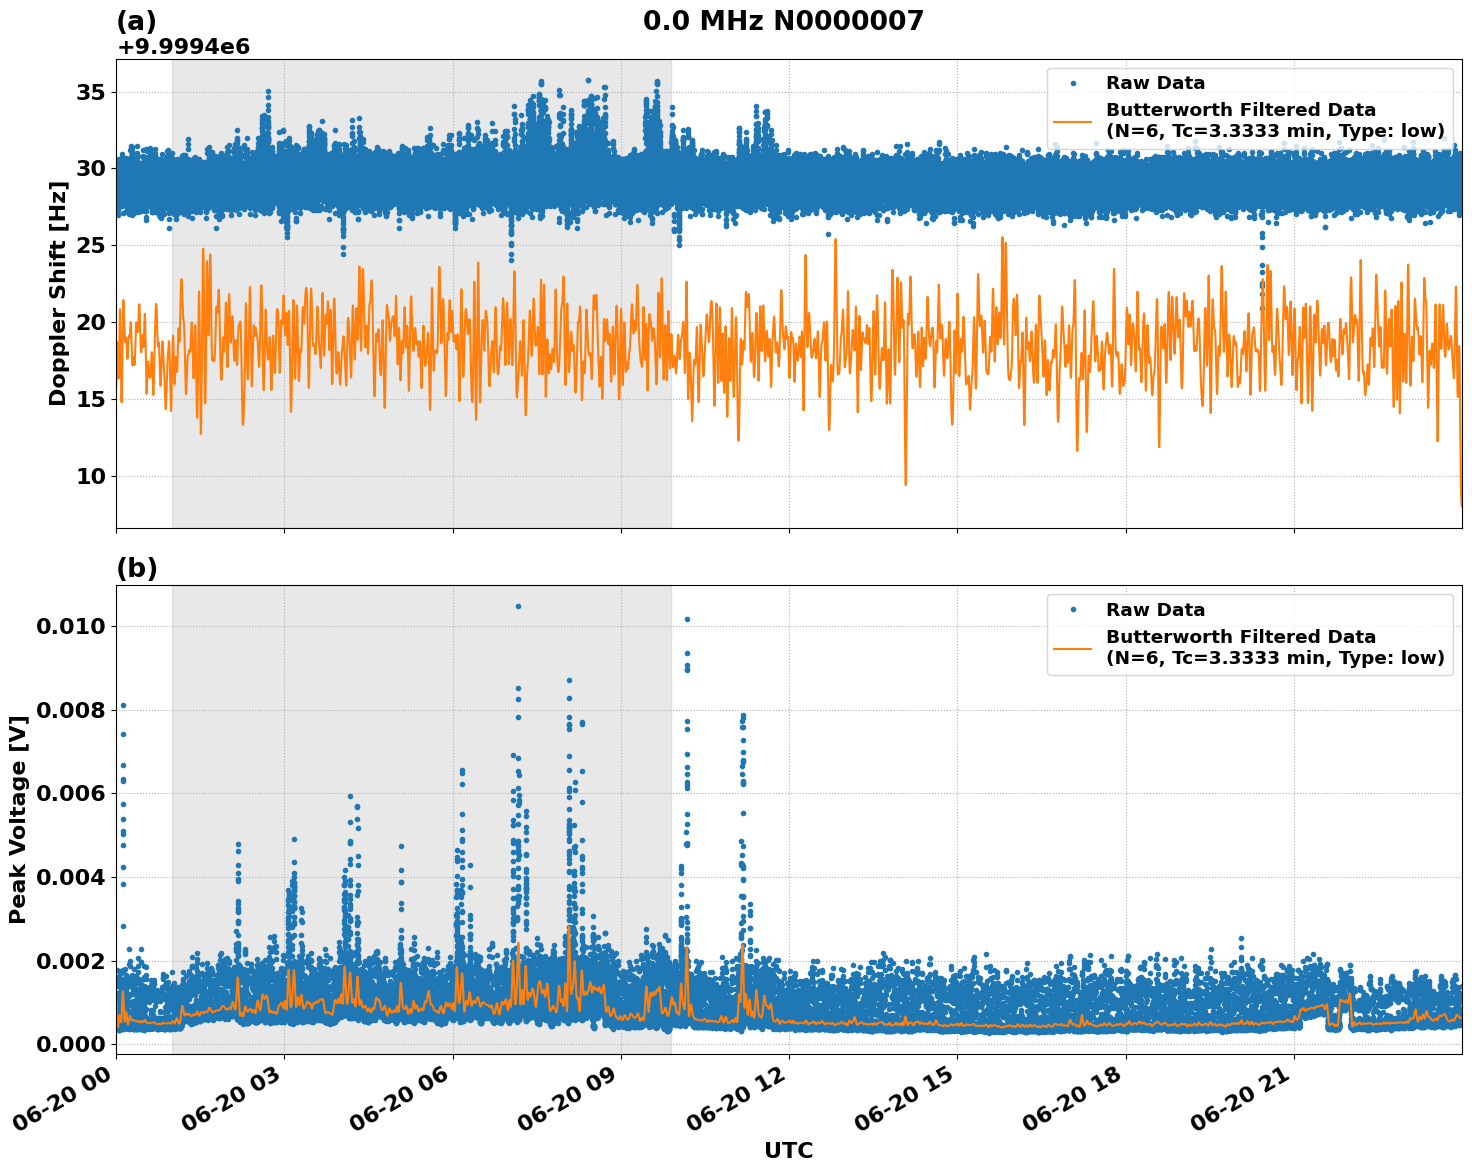Select the Butterworth Filtered Data legend entry in panel (a)
This screenshot has height=1172, width=1472.
[x=1240, y=110]
